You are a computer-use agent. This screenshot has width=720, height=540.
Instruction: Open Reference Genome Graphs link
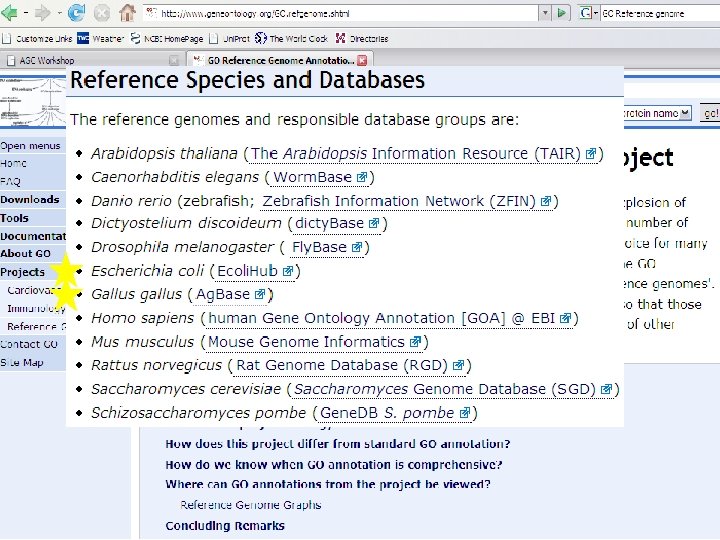pyautogui.click(x=251, y=505)
